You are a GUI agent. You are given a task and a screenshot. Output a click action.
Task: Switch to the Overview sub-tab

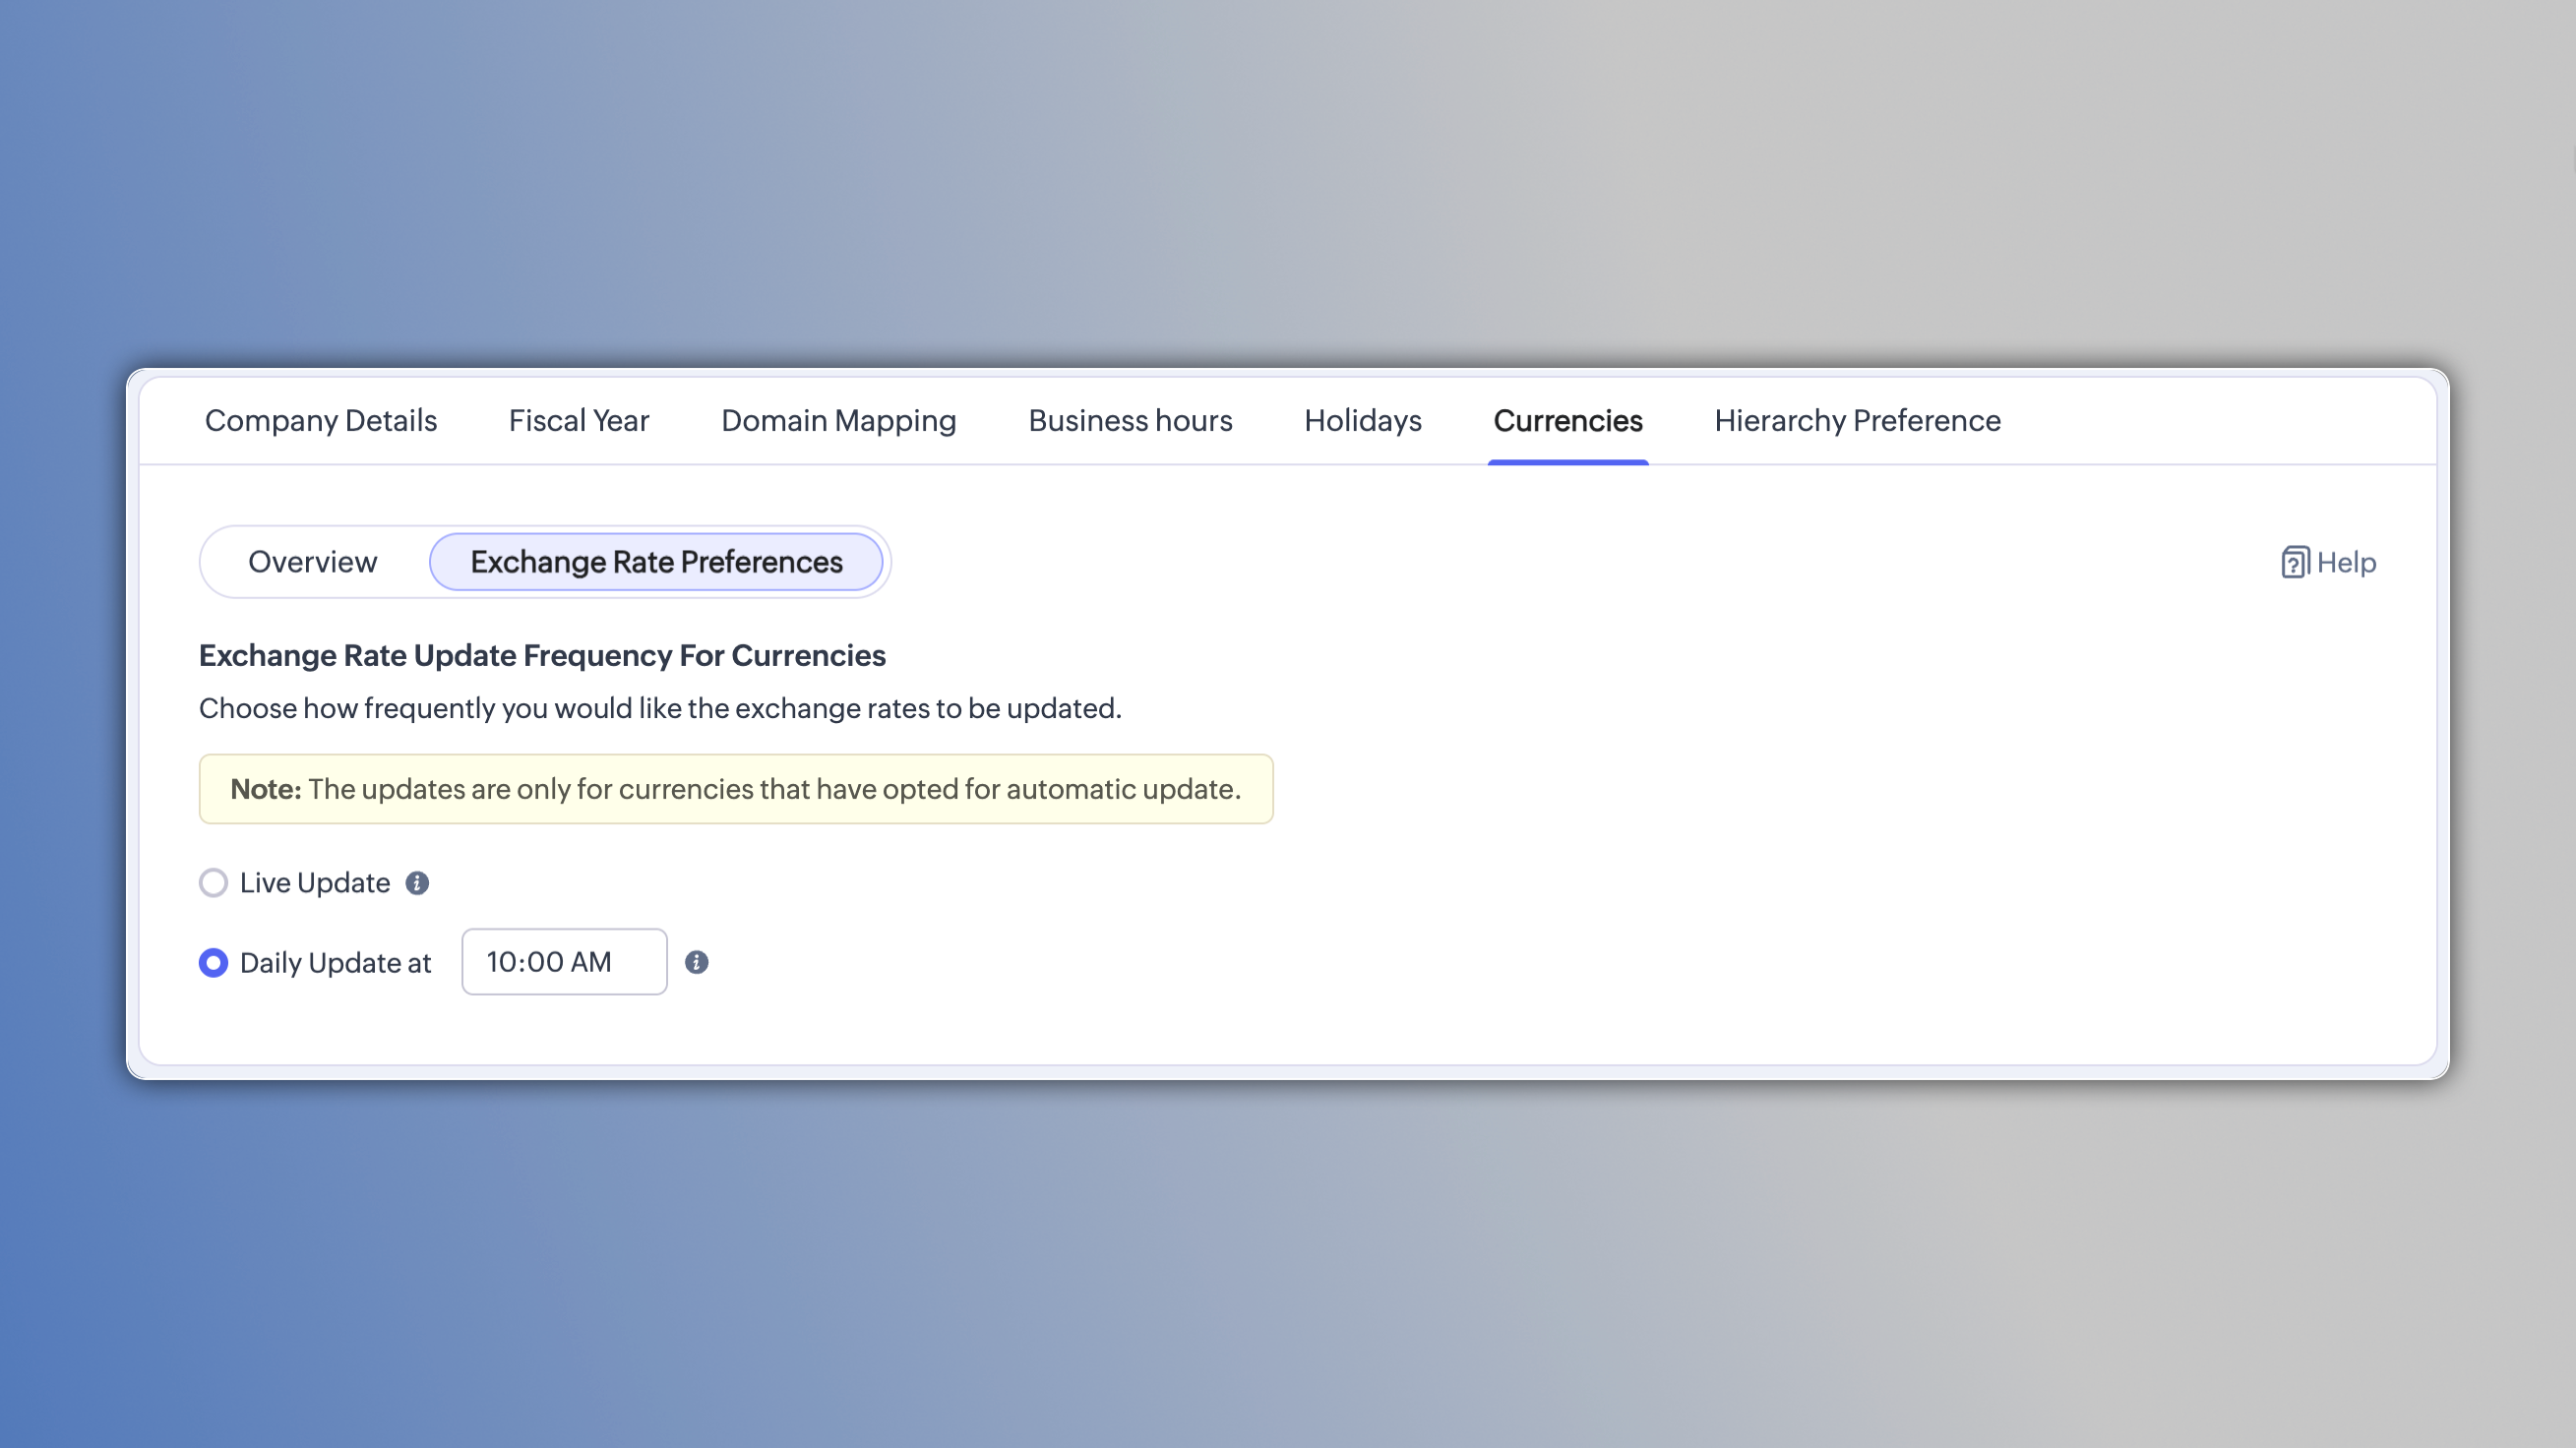click(x=313, y=562)
